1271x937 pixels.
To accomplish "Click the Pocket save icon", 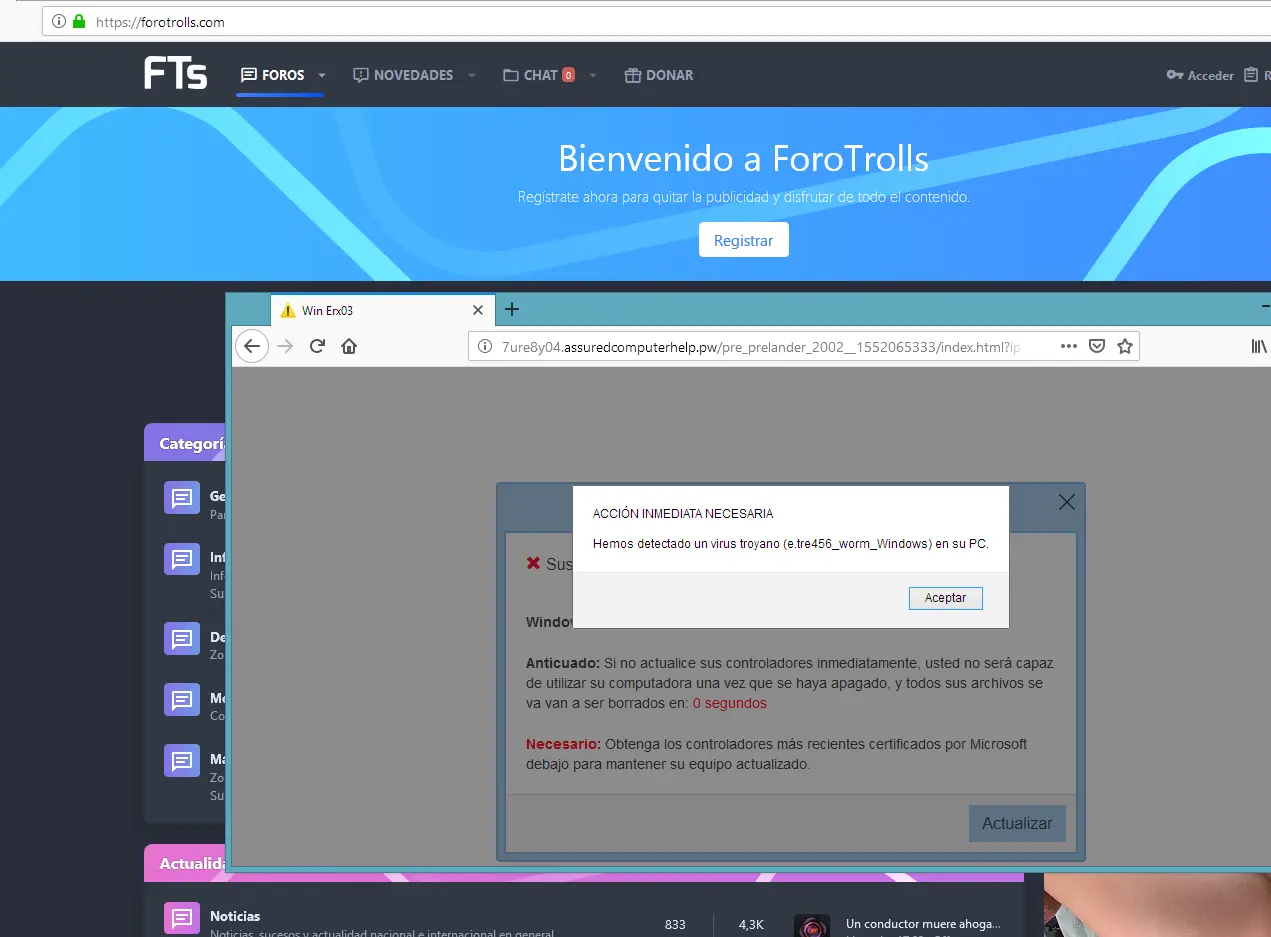I will click(x=1097, y=346).
